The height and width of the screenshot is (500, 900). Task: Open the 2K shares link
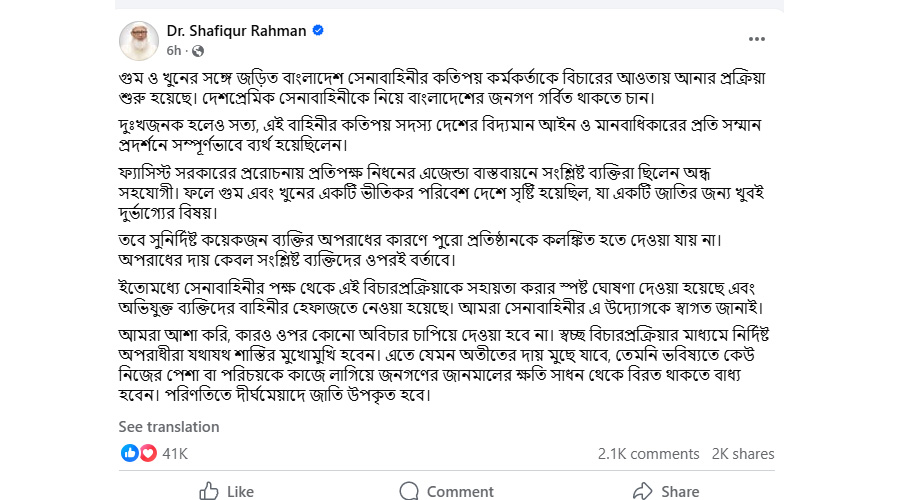(743, 454)
